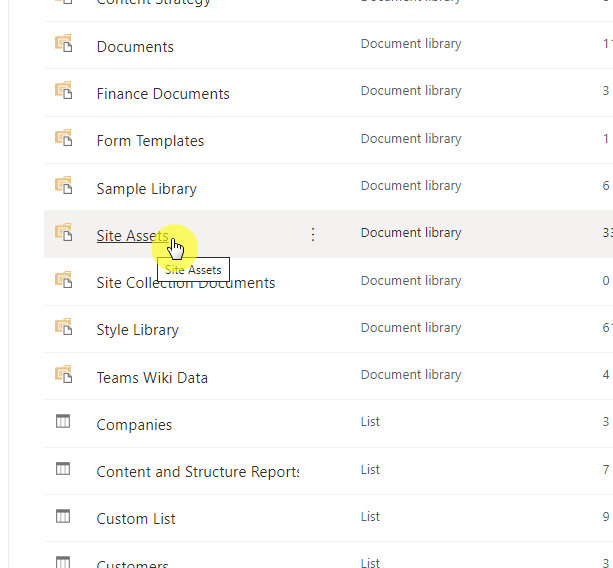Click List type in Content and Structure Reports row

point(370,469)
